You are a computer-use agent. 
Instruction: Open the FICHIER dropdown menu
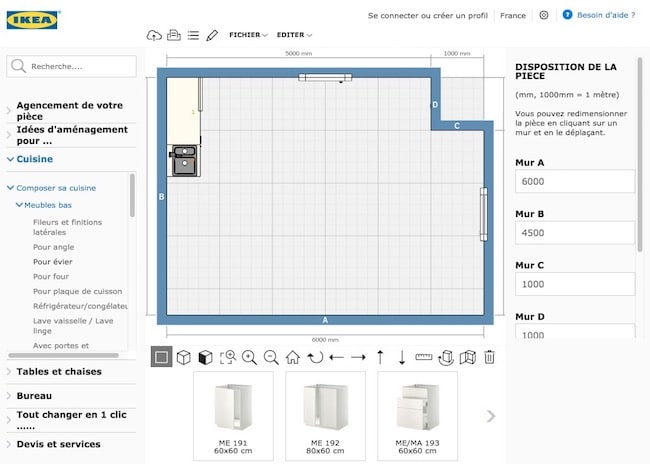[x=247, y=35]
